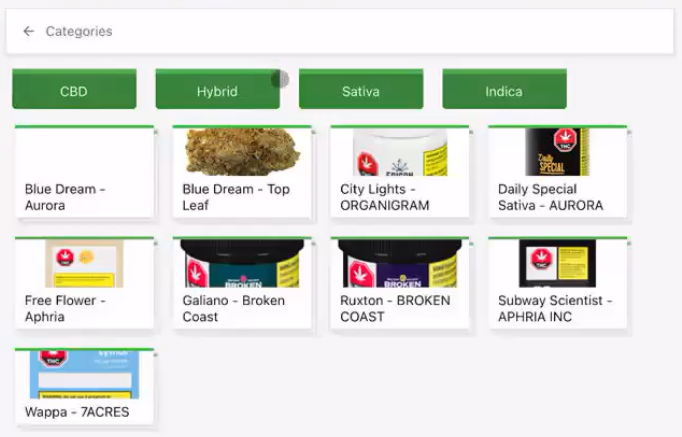Select the Hybrid category filter
The height and width of the screenshot is (437, 682).
coord(217,91)
